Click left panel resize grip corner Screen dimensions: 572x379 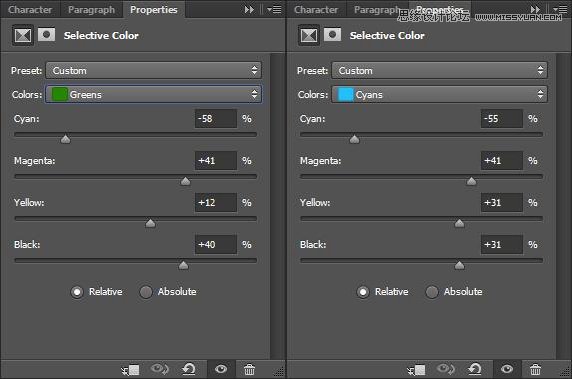pyautogui.click(x=279, y=372)
